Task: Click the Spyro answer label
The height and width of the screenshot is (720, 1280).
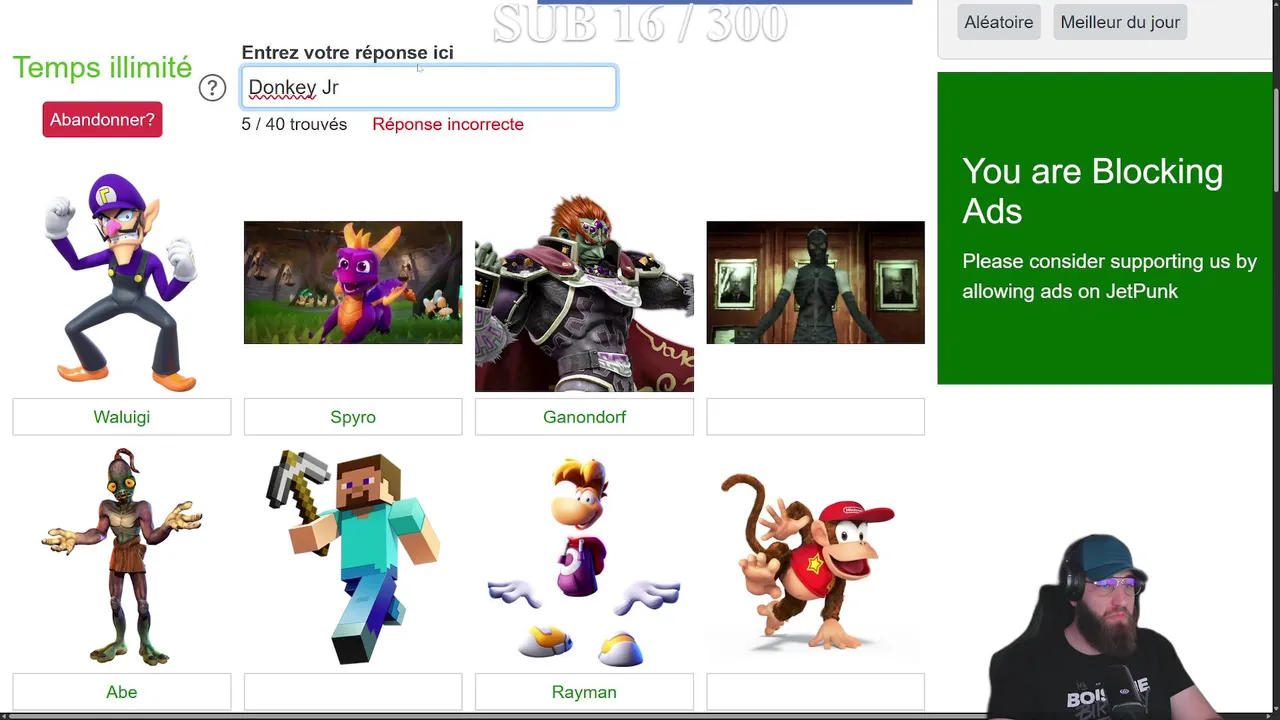Action: pyautogui.click(x=353, y=417)
